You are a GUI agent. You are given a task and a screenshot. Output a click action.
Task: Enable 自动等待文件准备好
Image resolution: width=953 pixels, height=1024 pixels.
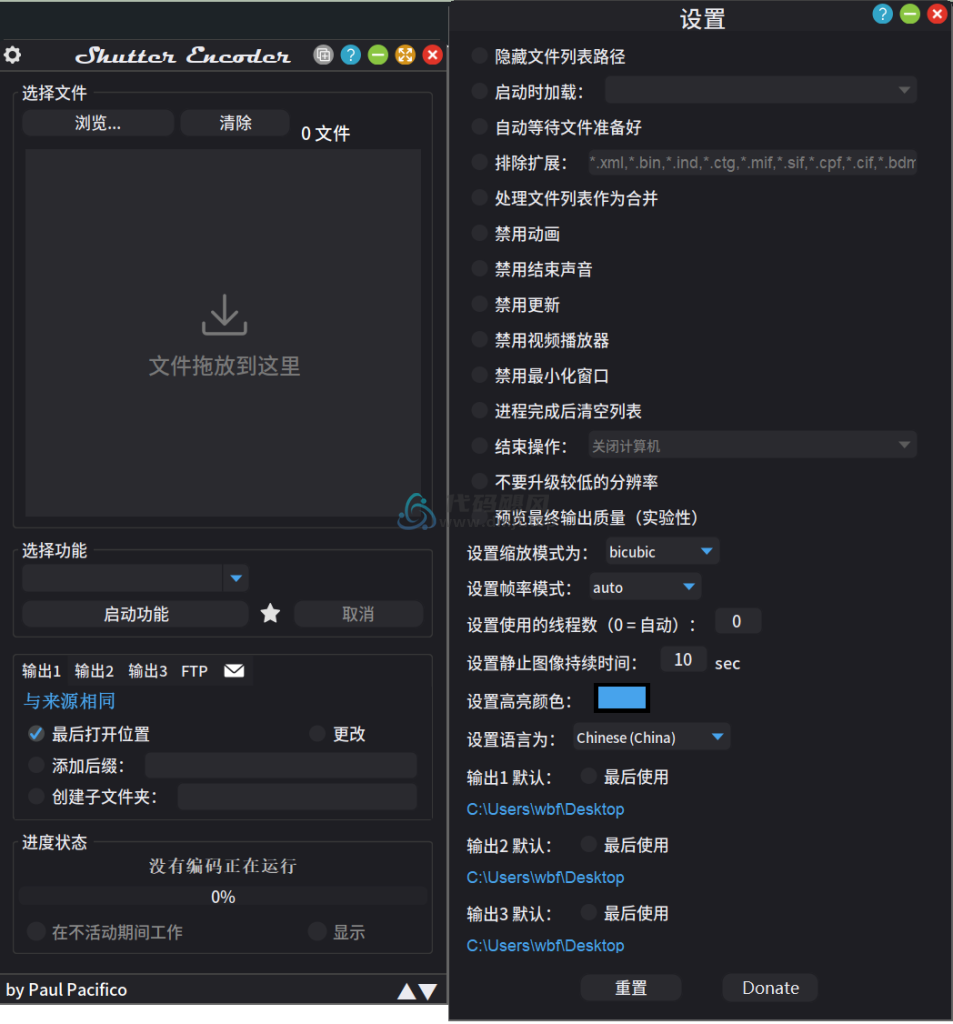tap(479, 127)
